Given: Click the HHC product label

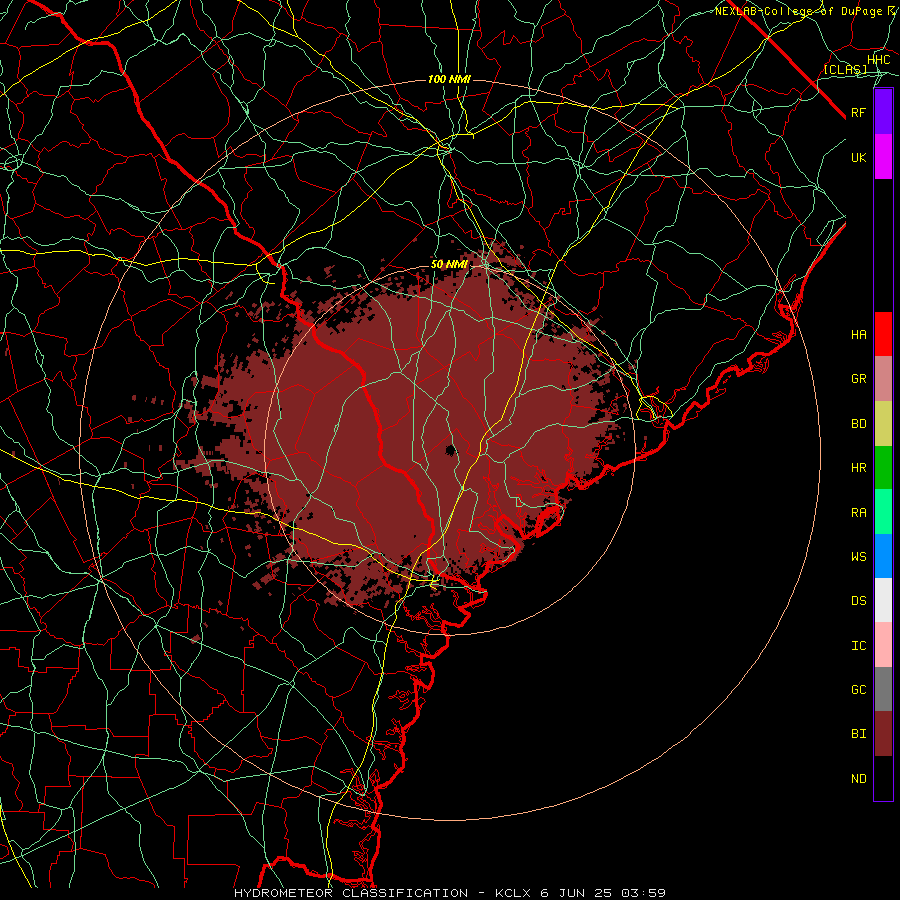Looking at the screenshot, I should pyautogui.click(x=878, y=60).
